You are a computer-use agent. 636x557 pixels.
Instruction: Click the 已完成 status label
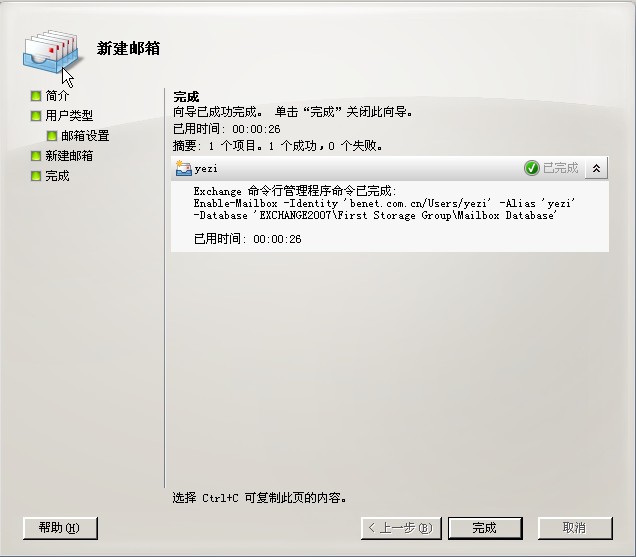(x=561, y=168)
